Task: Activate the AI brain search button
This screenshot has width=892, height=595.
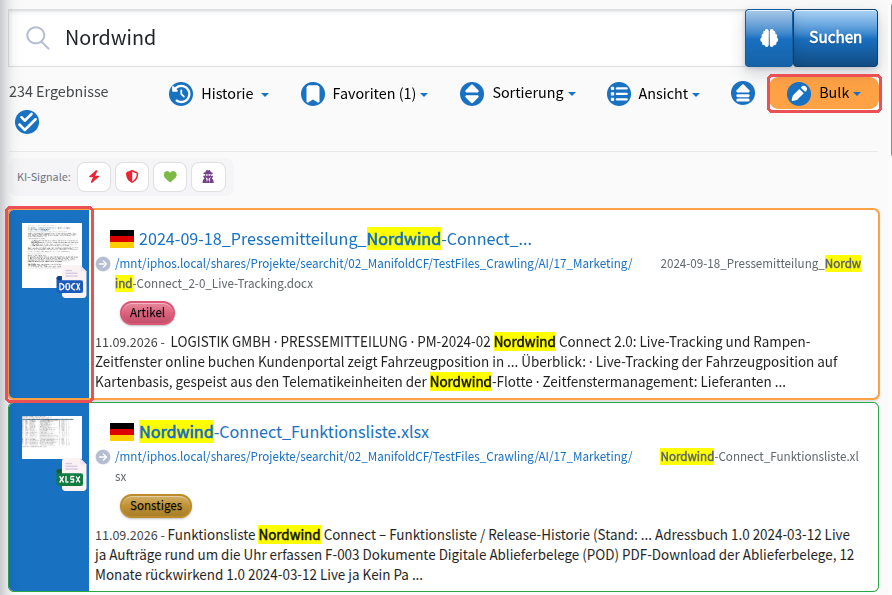Action: [x=769, y=38]
